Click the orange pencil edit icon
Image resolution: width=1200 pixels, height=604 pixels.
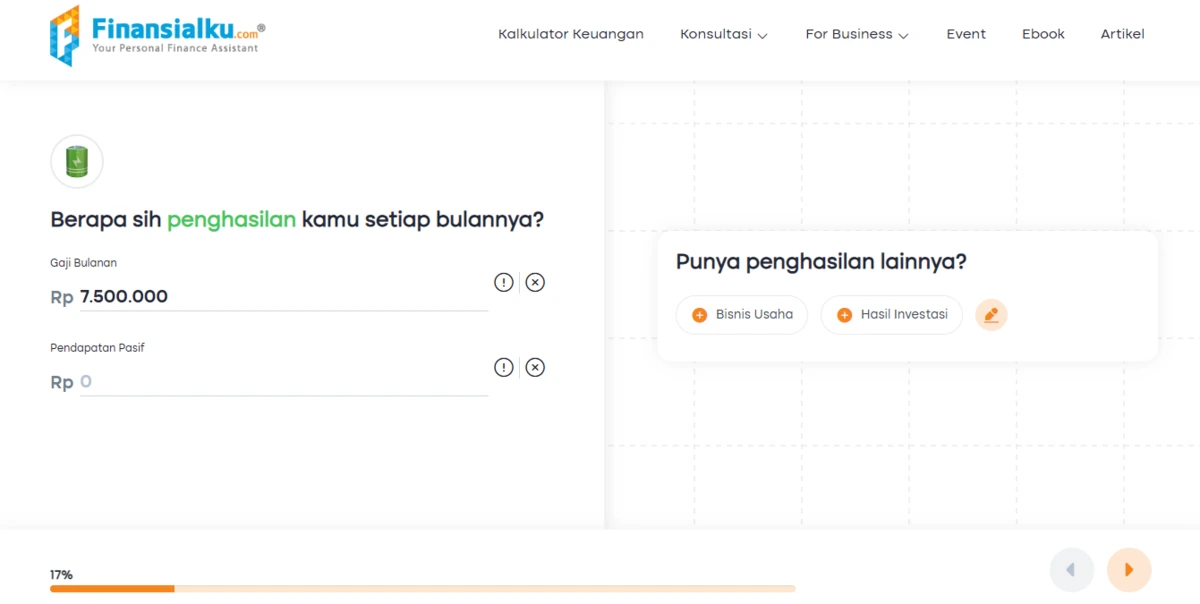[x=991, y=315]
